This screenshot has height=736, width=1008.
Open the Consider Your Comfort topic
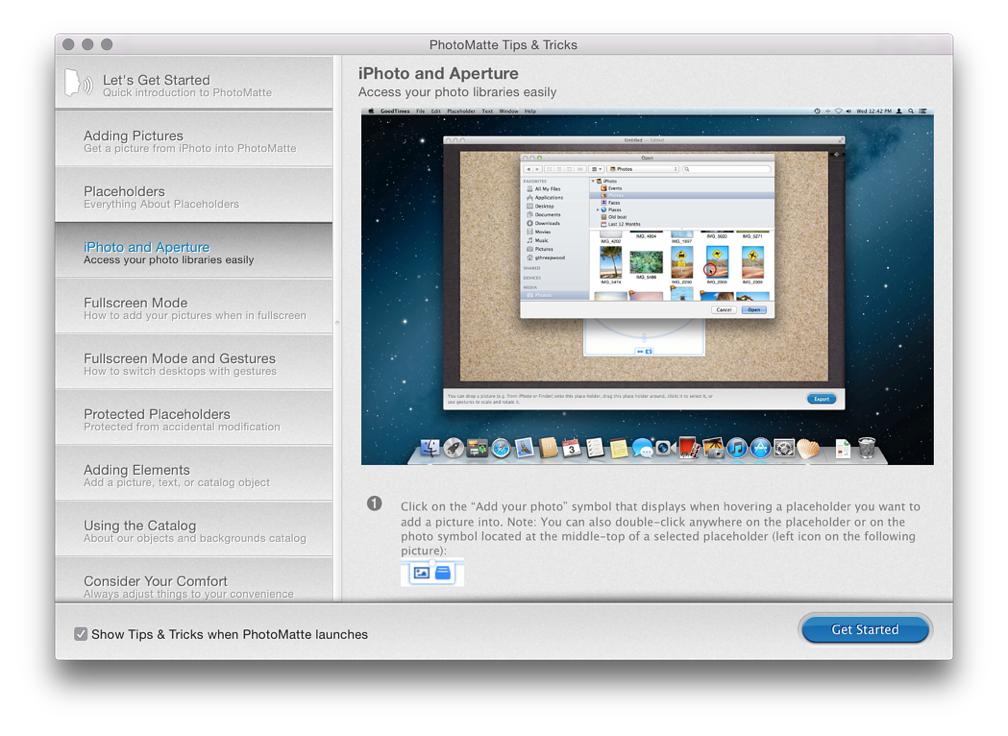tap(194, 580)
